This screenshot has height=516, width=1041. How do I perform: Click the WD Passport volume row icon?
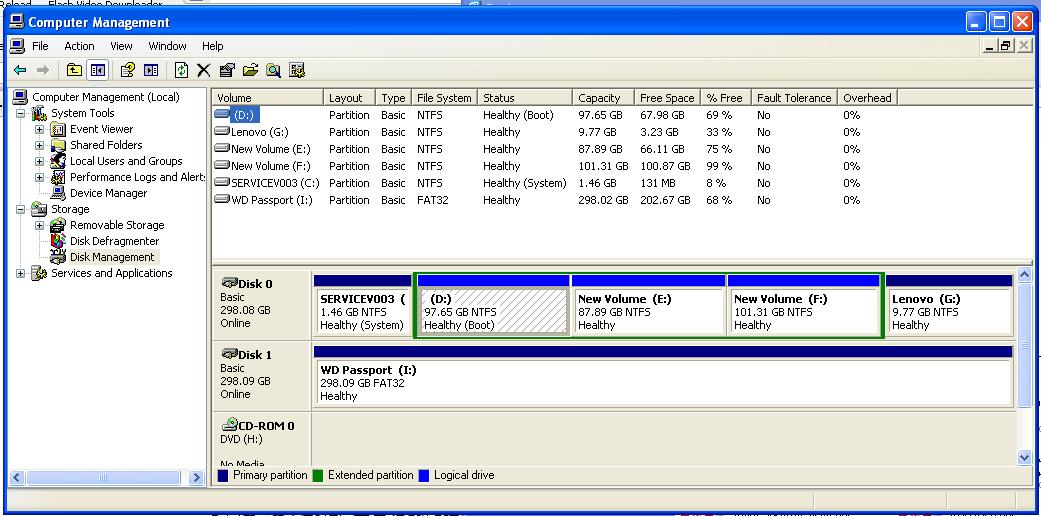click(x=222, y=199)
